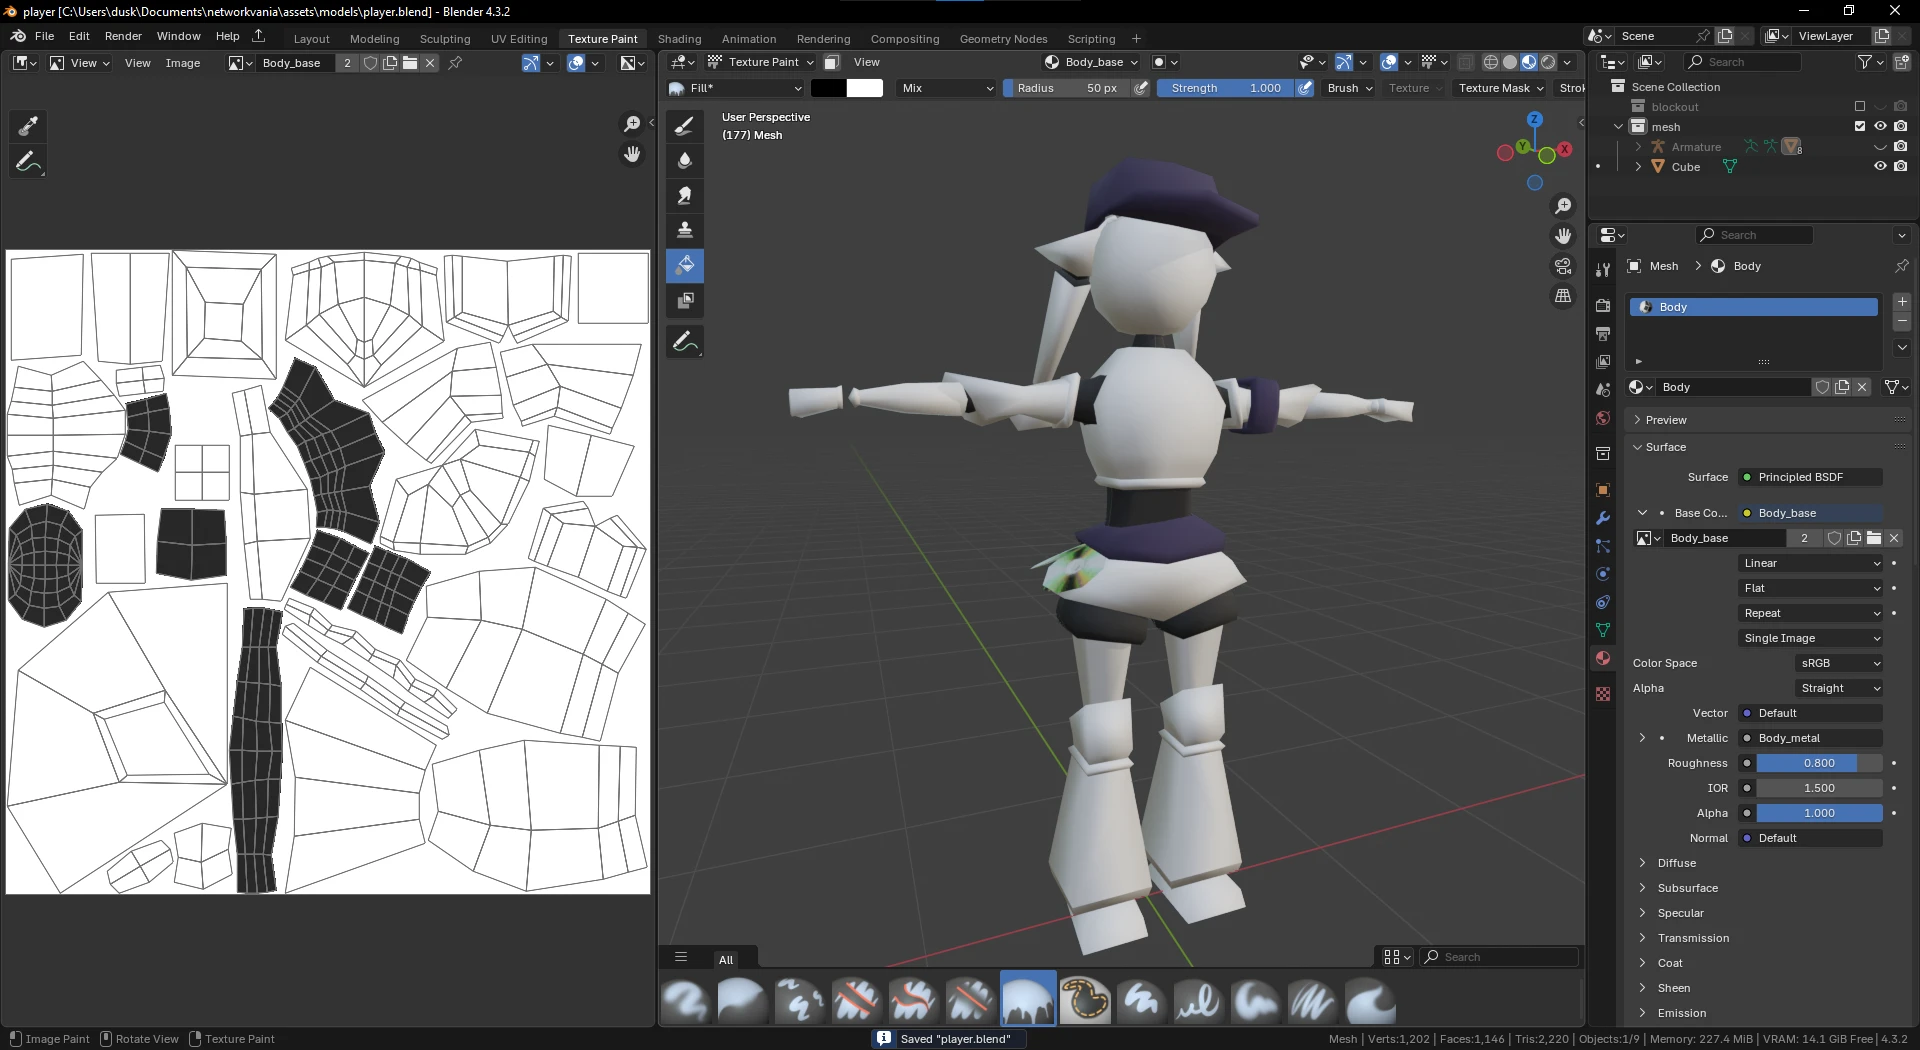Select the Draw brush tool in viewport toolbar

click(x=685, y=126)
